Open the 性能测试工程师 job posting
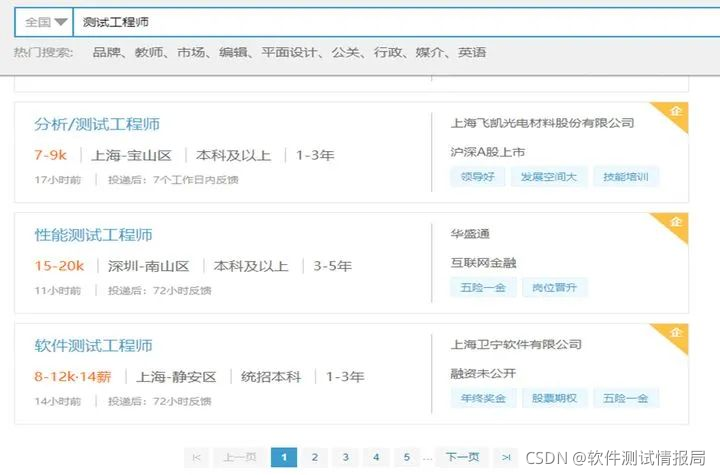The image size is (720, 475). (x=93, y=235)
